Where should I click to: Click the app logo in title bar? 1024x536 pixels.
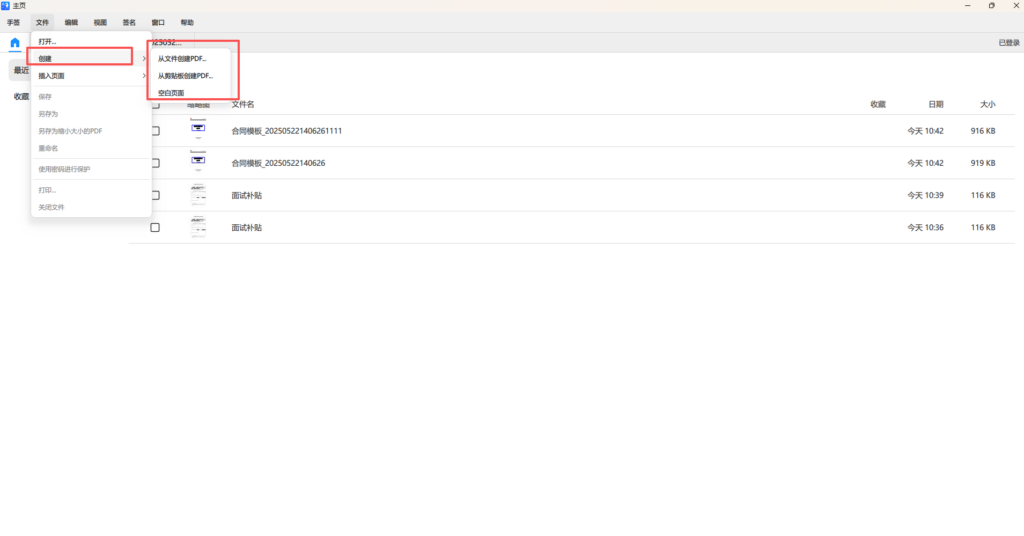click(6, 6)
